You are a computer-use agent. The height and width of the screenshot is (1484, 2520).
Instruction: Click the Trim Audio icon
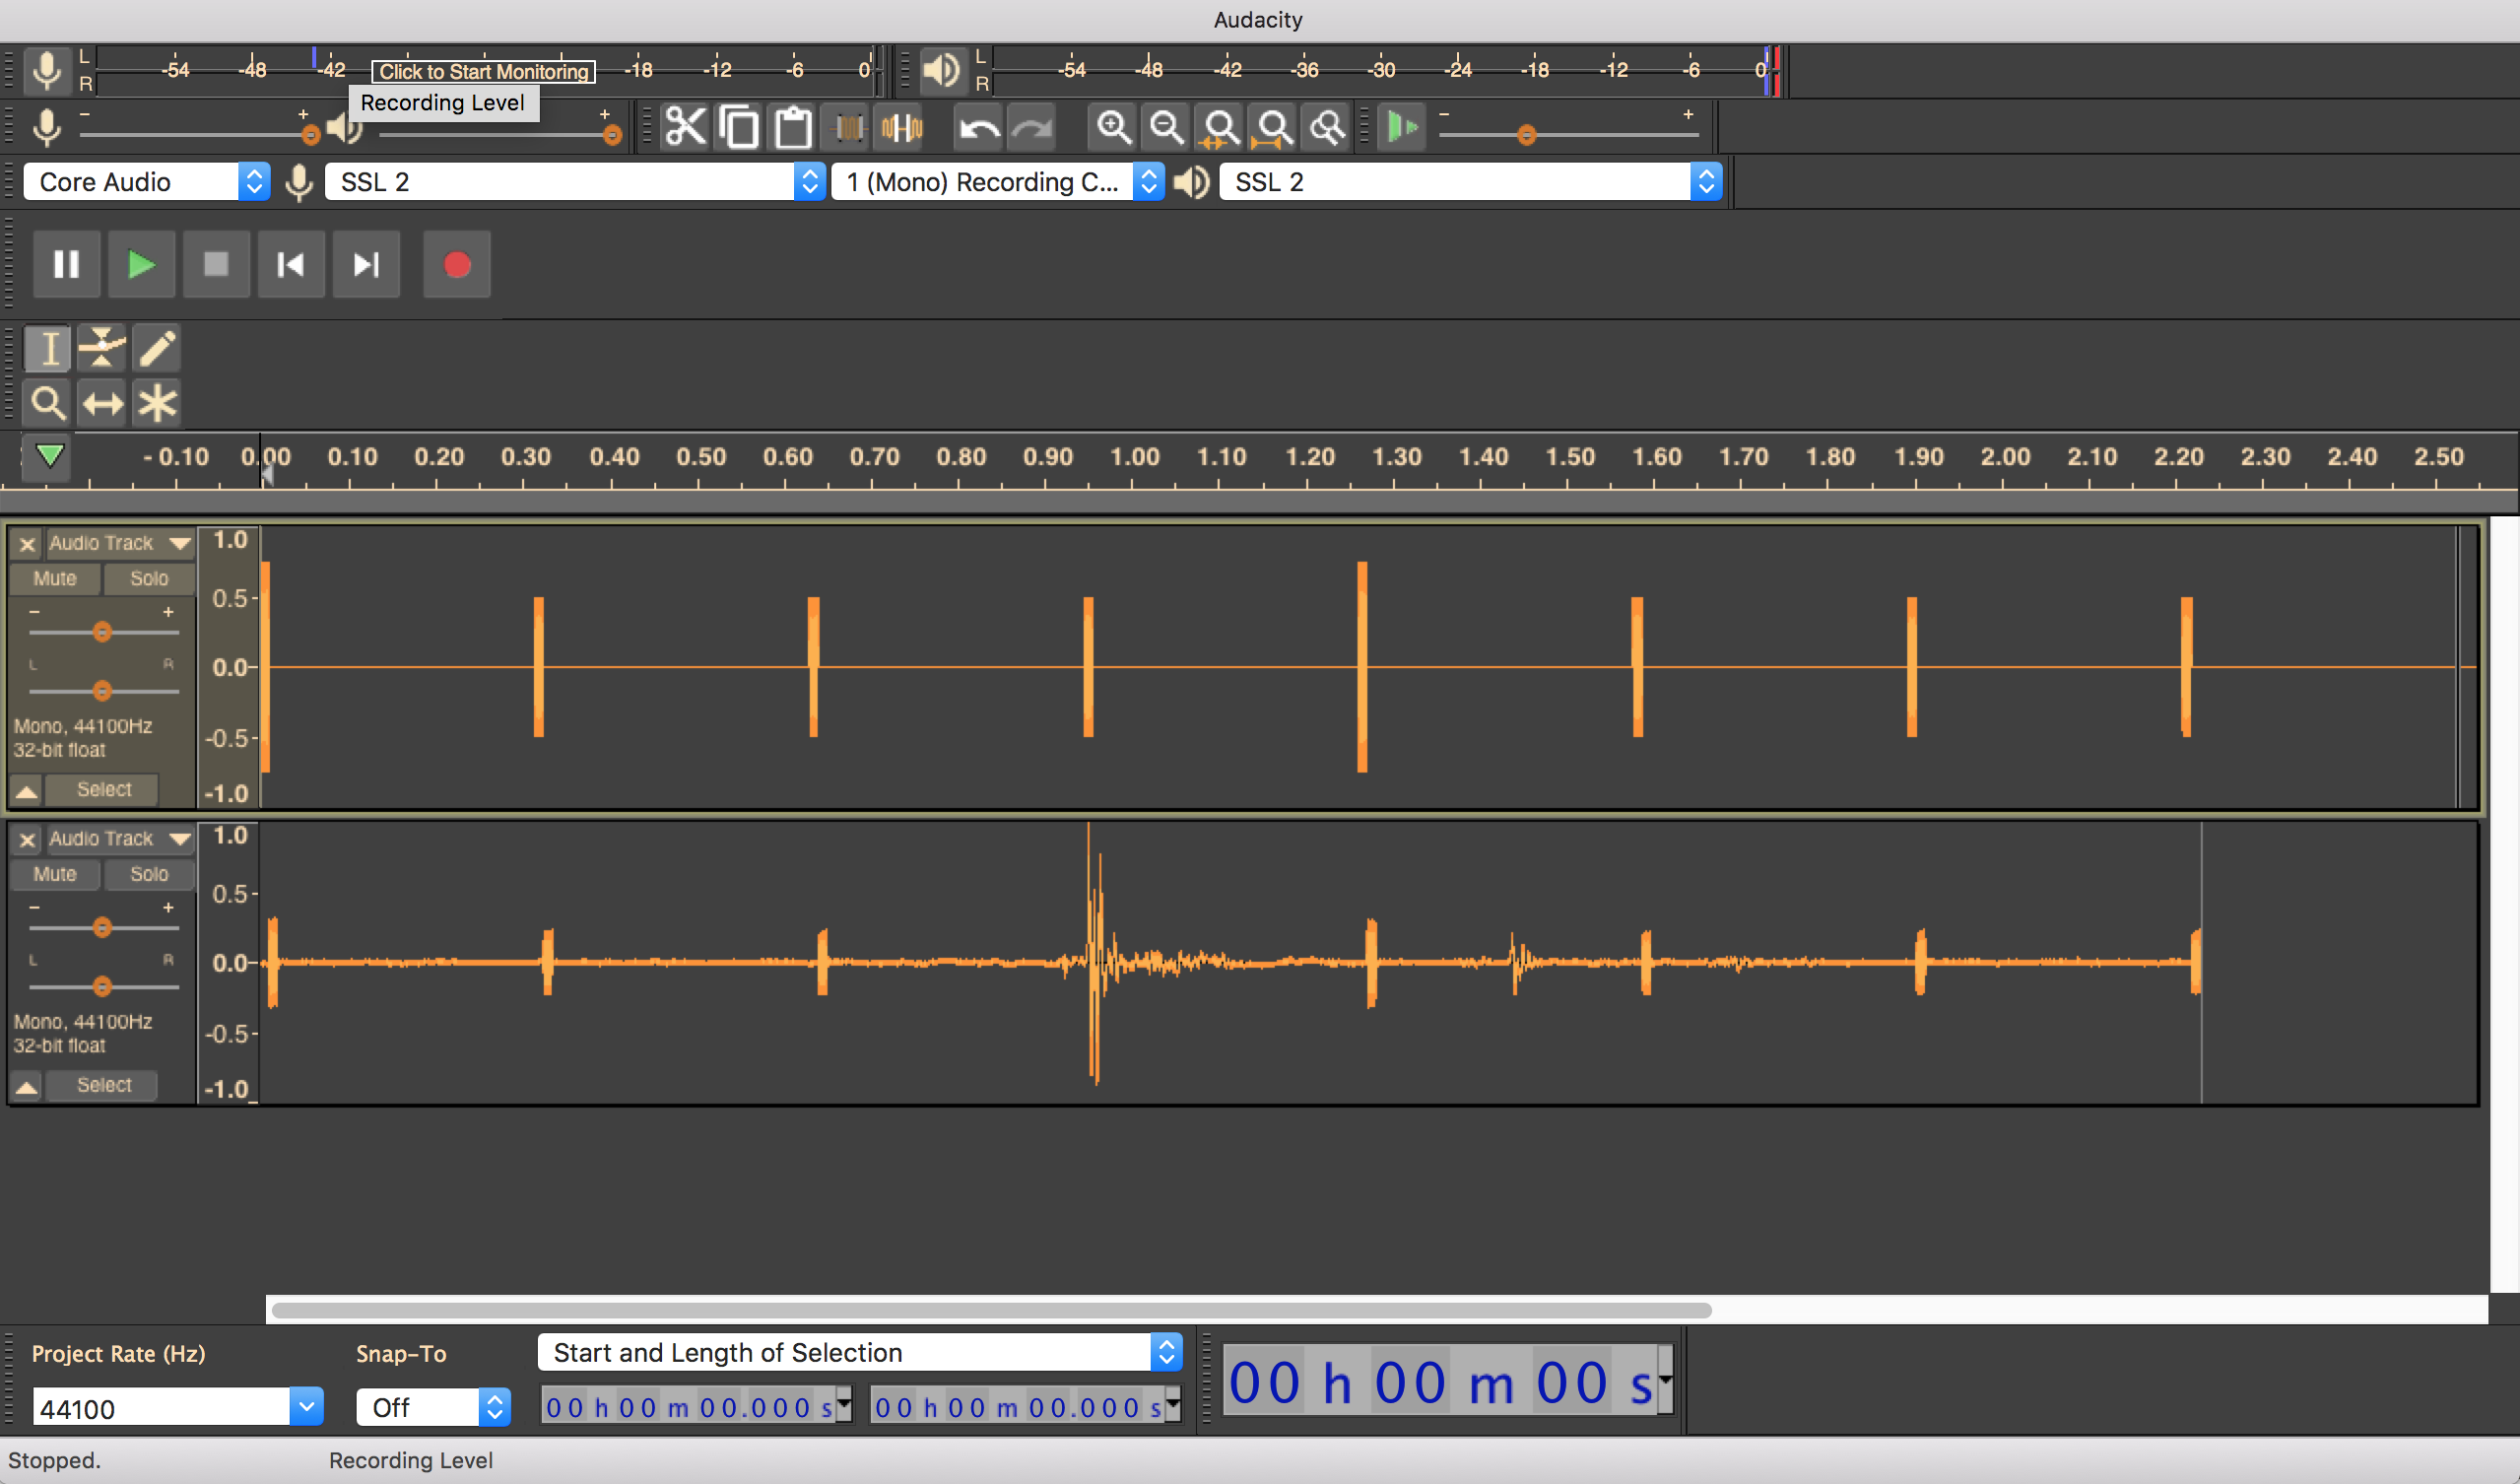point(846,127)
